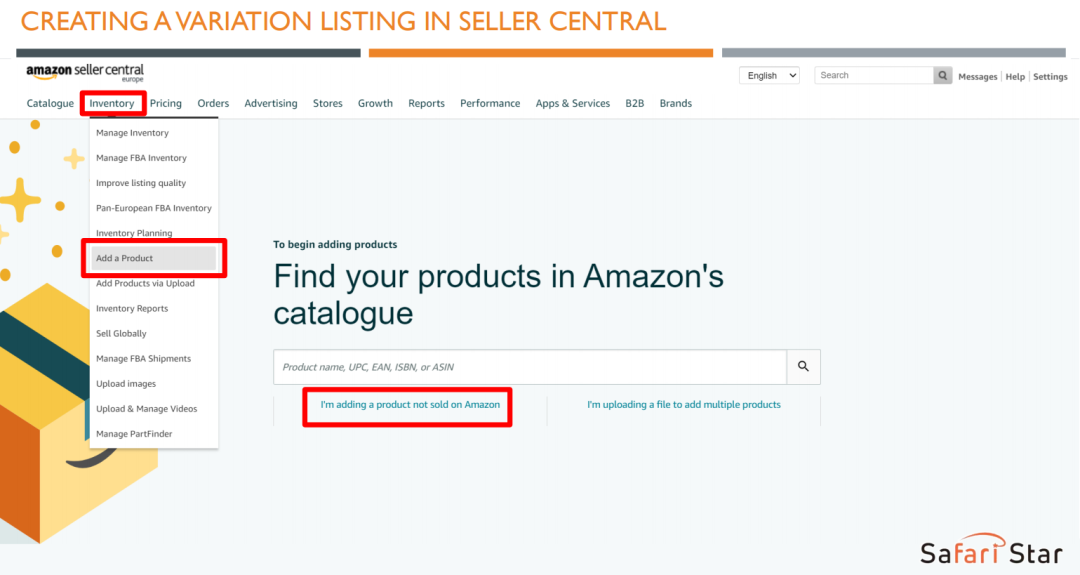Go to the Advertising tab
1080x575 pixels.
270,103
